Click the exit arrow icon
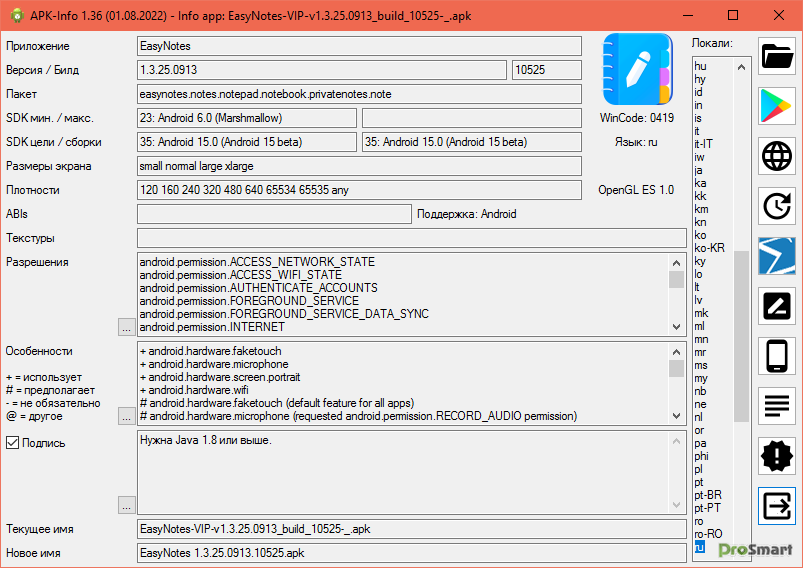Screen dimensions: 803x568 coord(777,506)
